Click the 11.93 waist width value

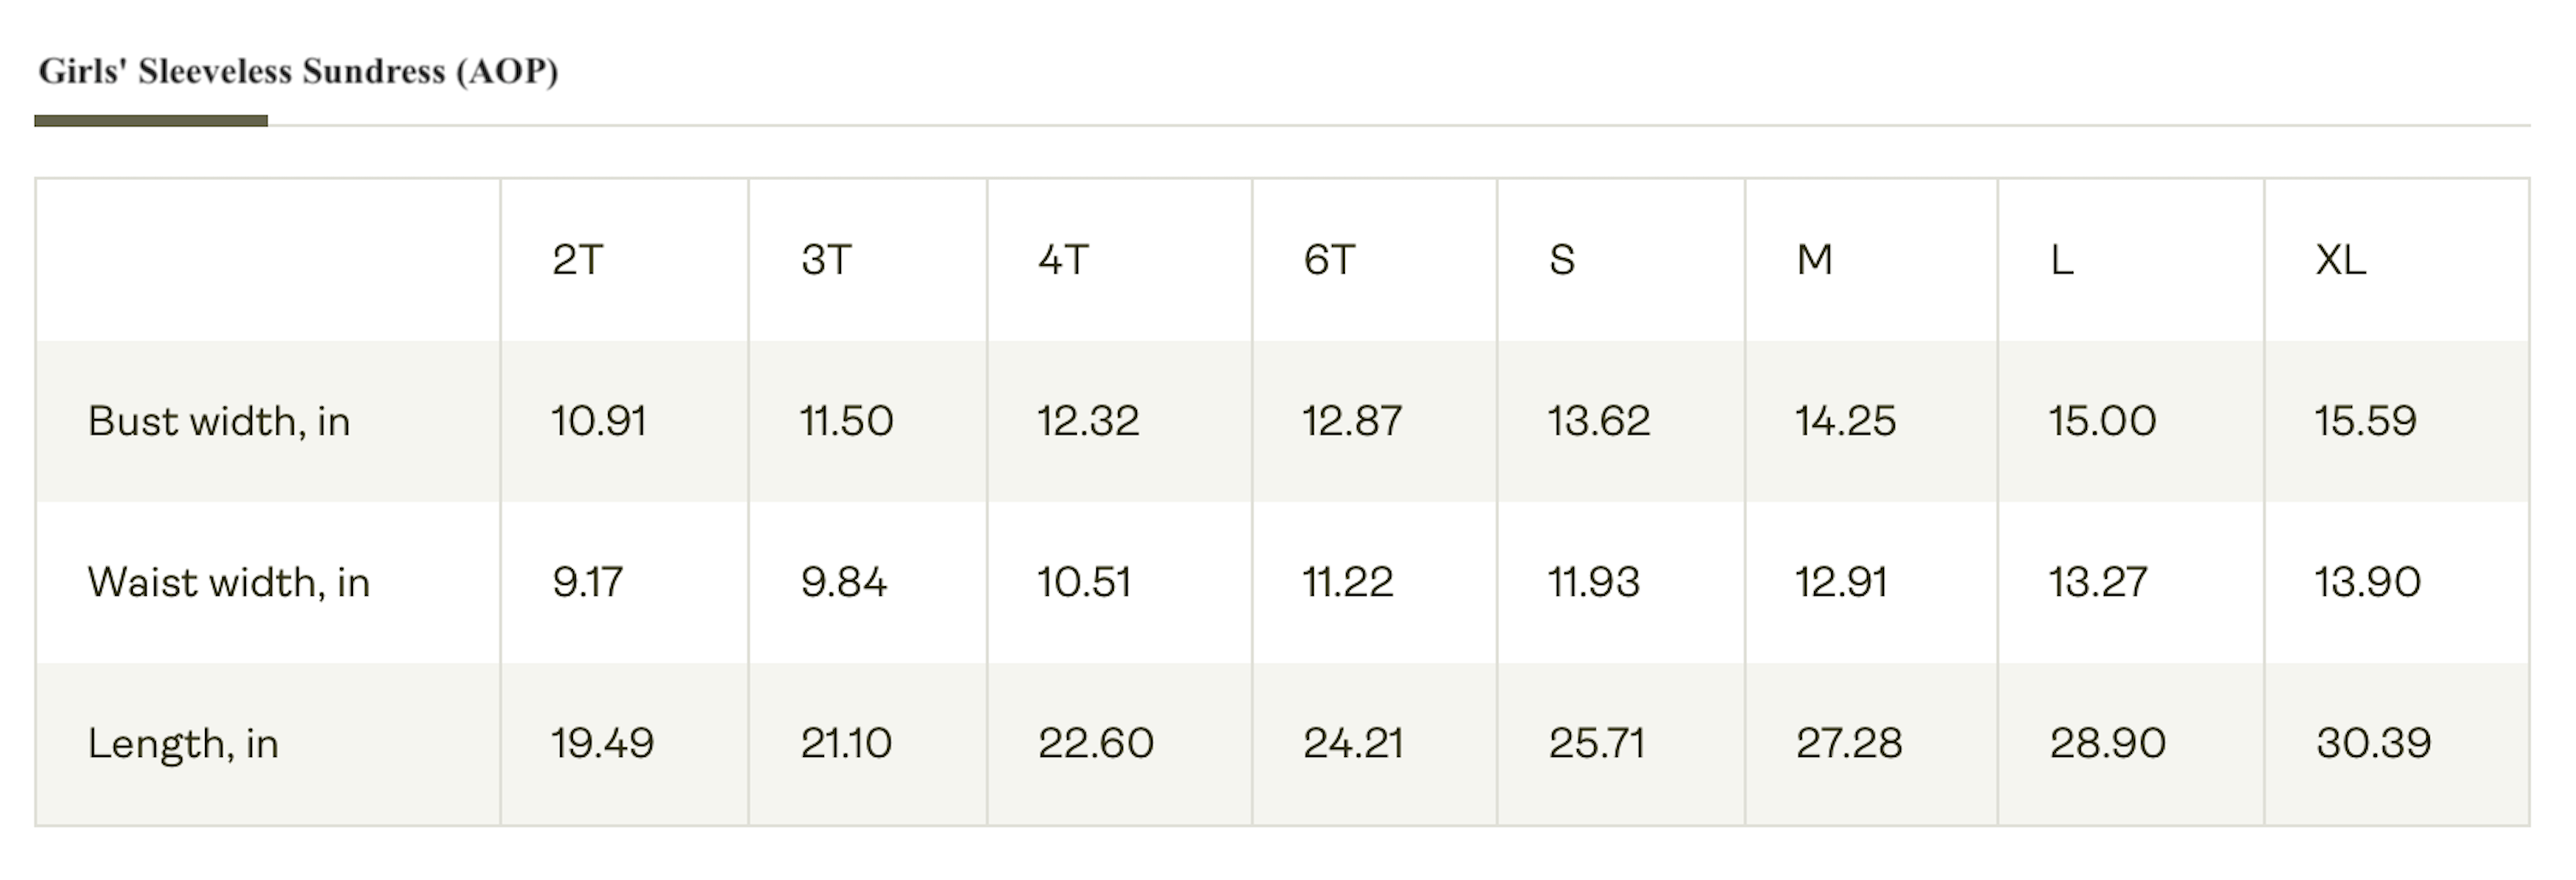coord(1594,582)
